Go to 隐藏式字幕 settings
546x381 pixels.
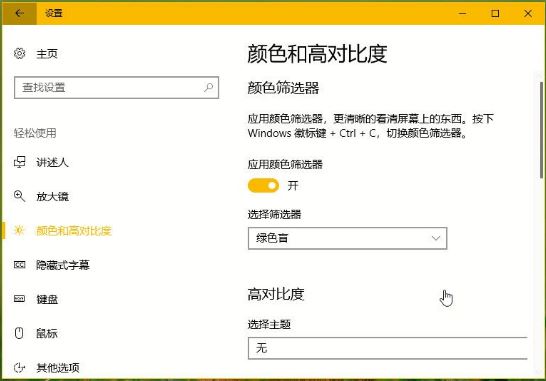tap(63, 265)
